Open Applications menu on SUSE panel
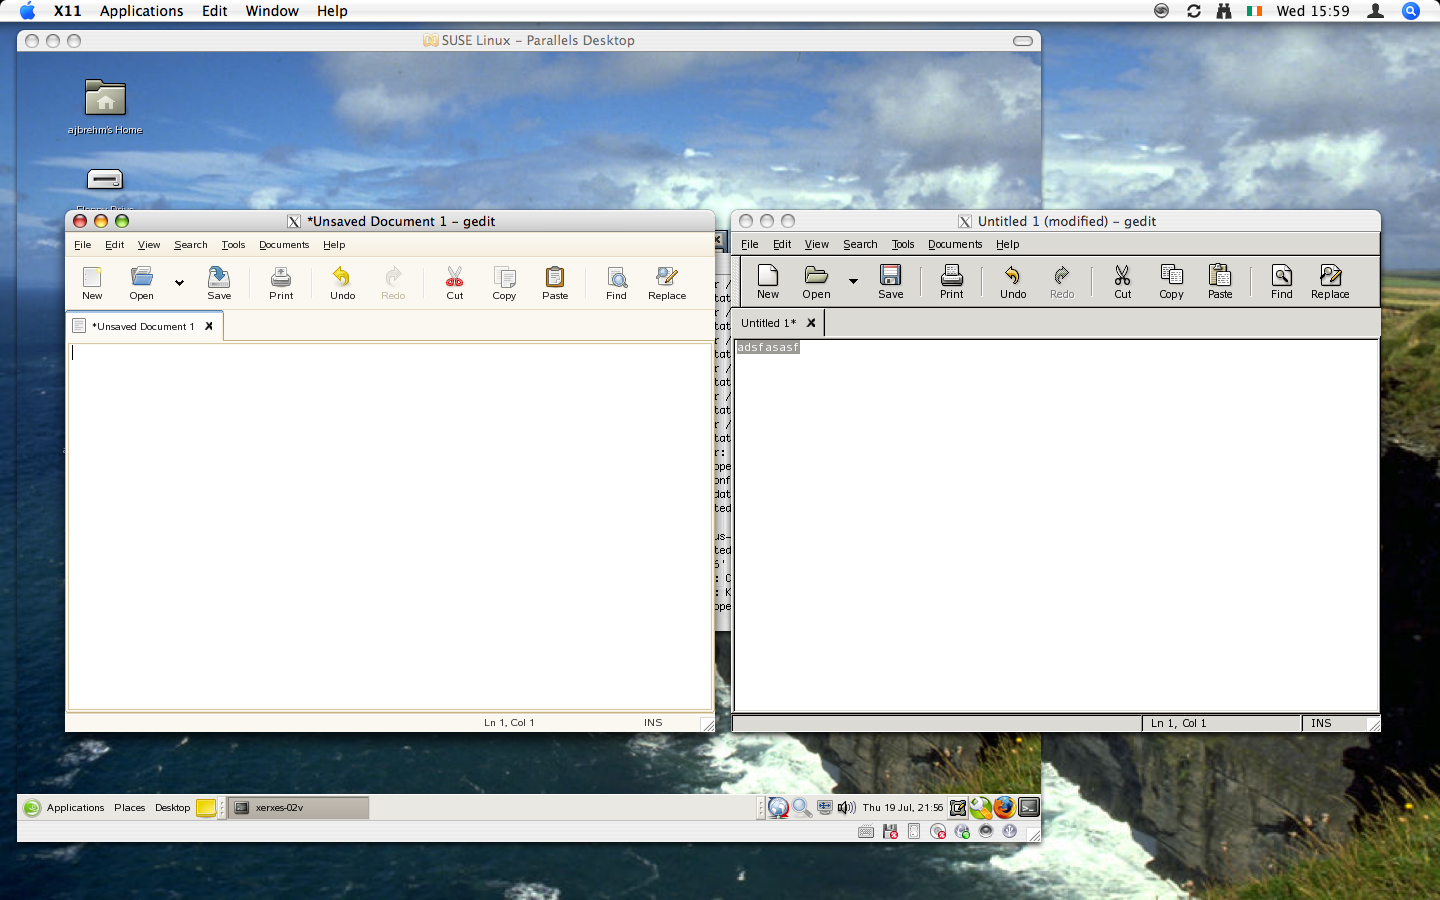This screenshot has width=1440, height=900. [75, 808]
